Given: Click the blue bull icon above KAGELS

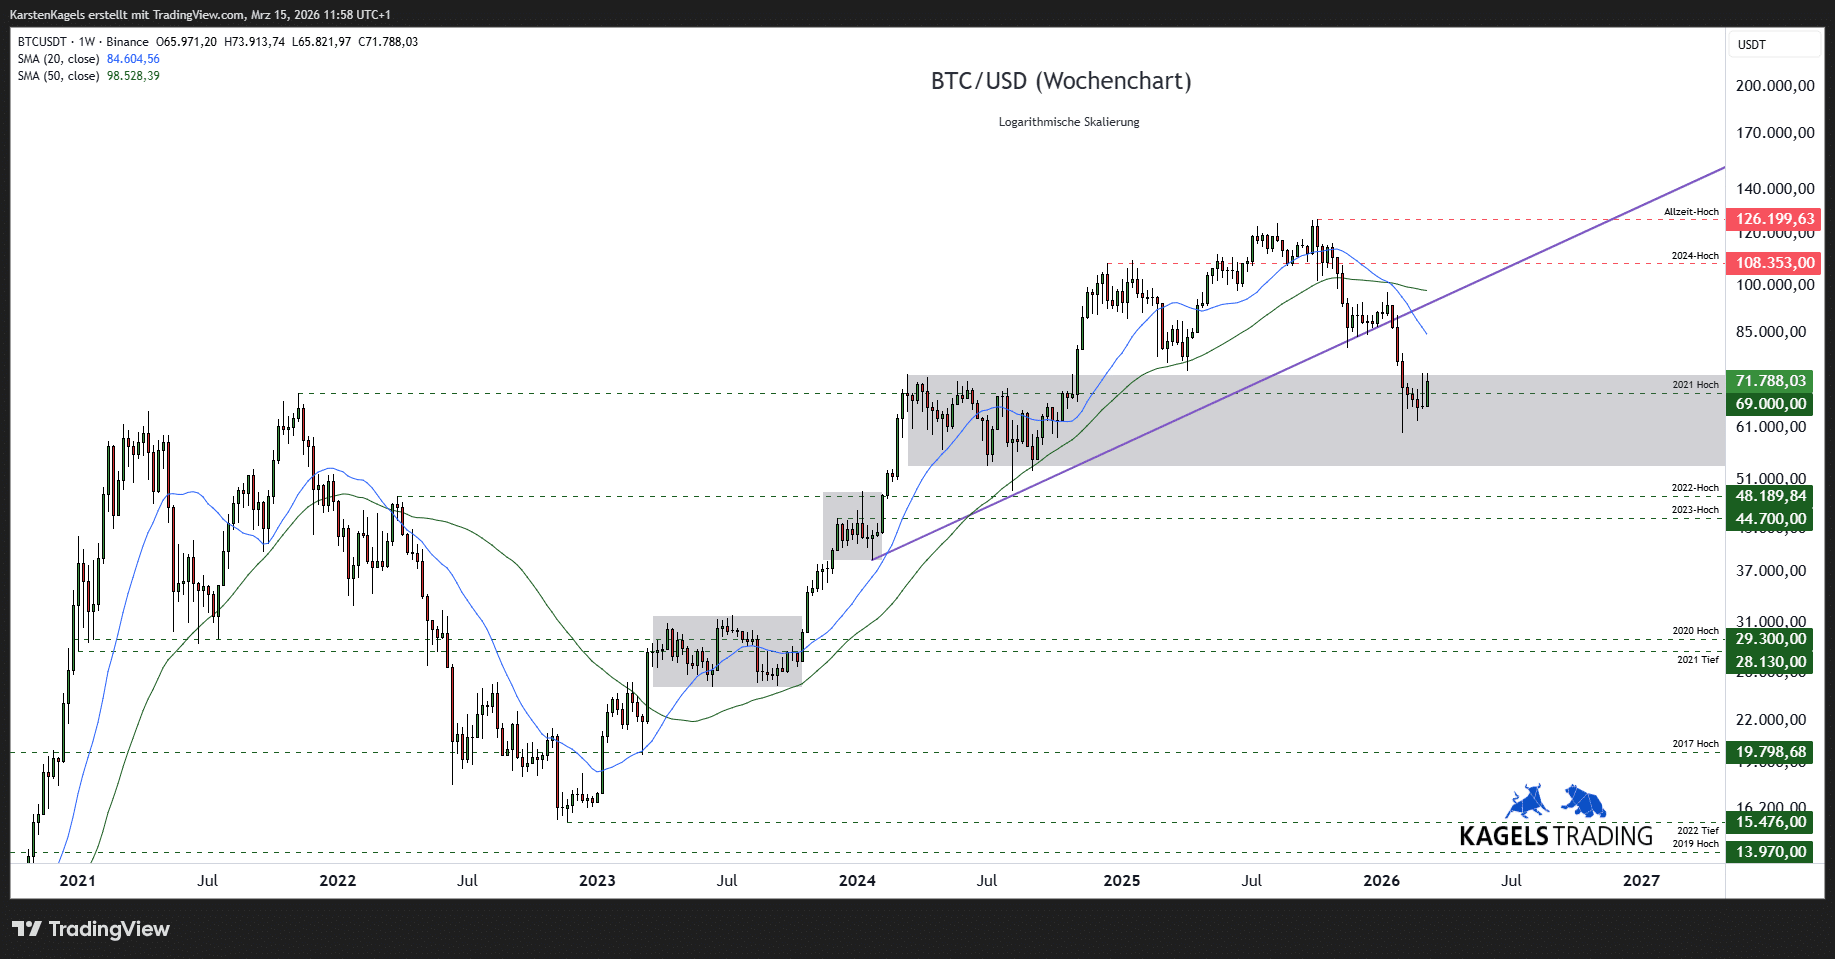Looking at the screenshot, I should (1526, 802).
